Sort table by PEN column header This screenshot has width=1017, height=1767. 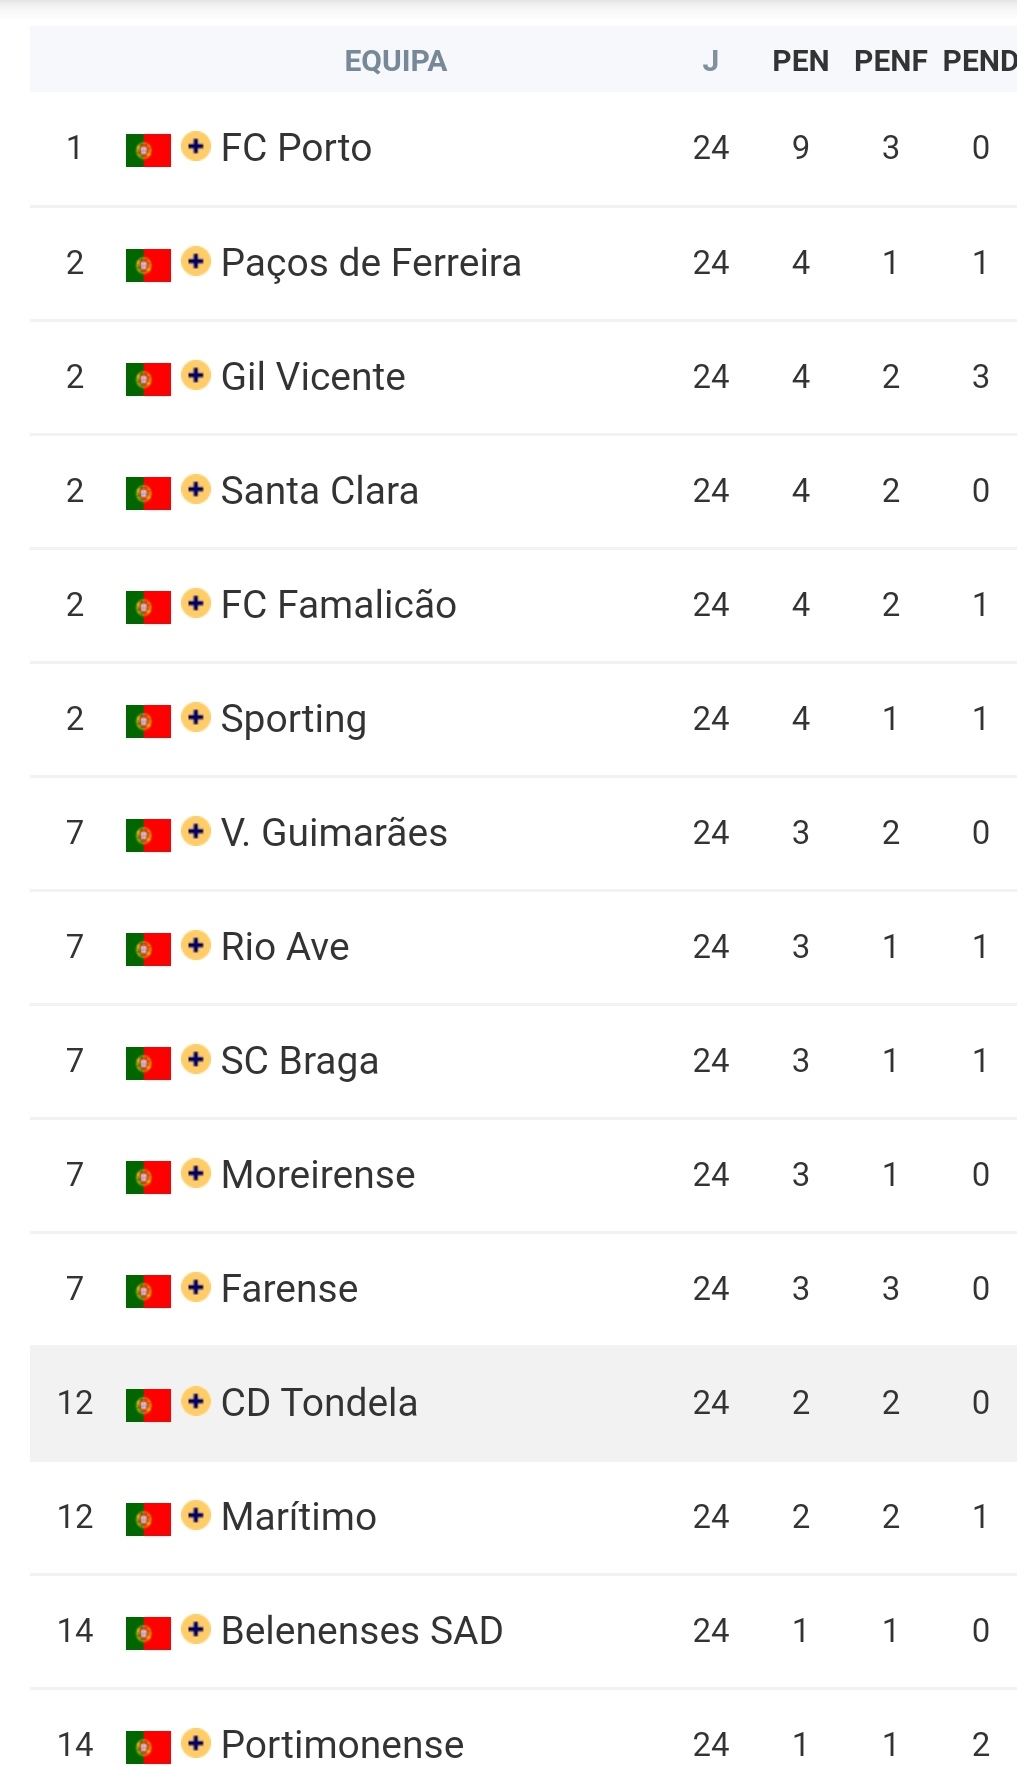[x=800, y=61]
